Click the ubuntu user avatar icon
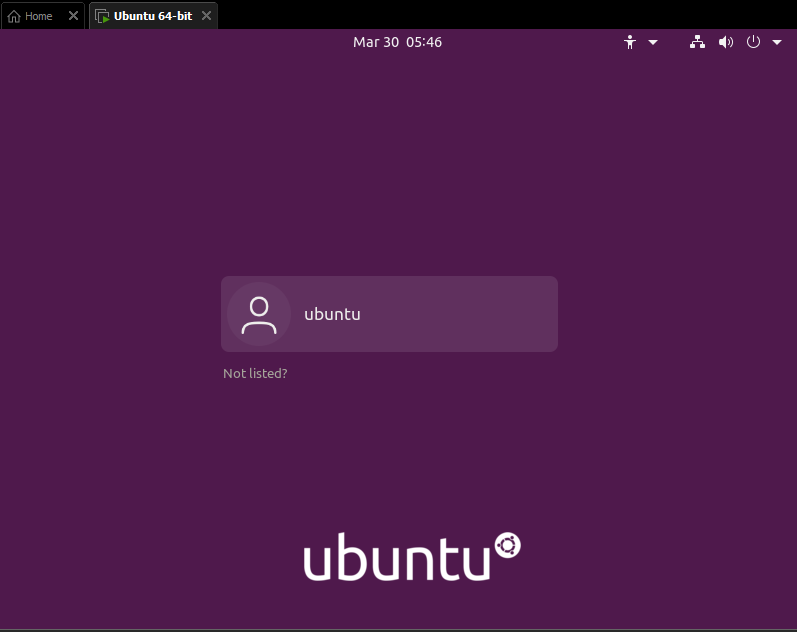This screenshot has height=632, width=797. click(259, 314)
